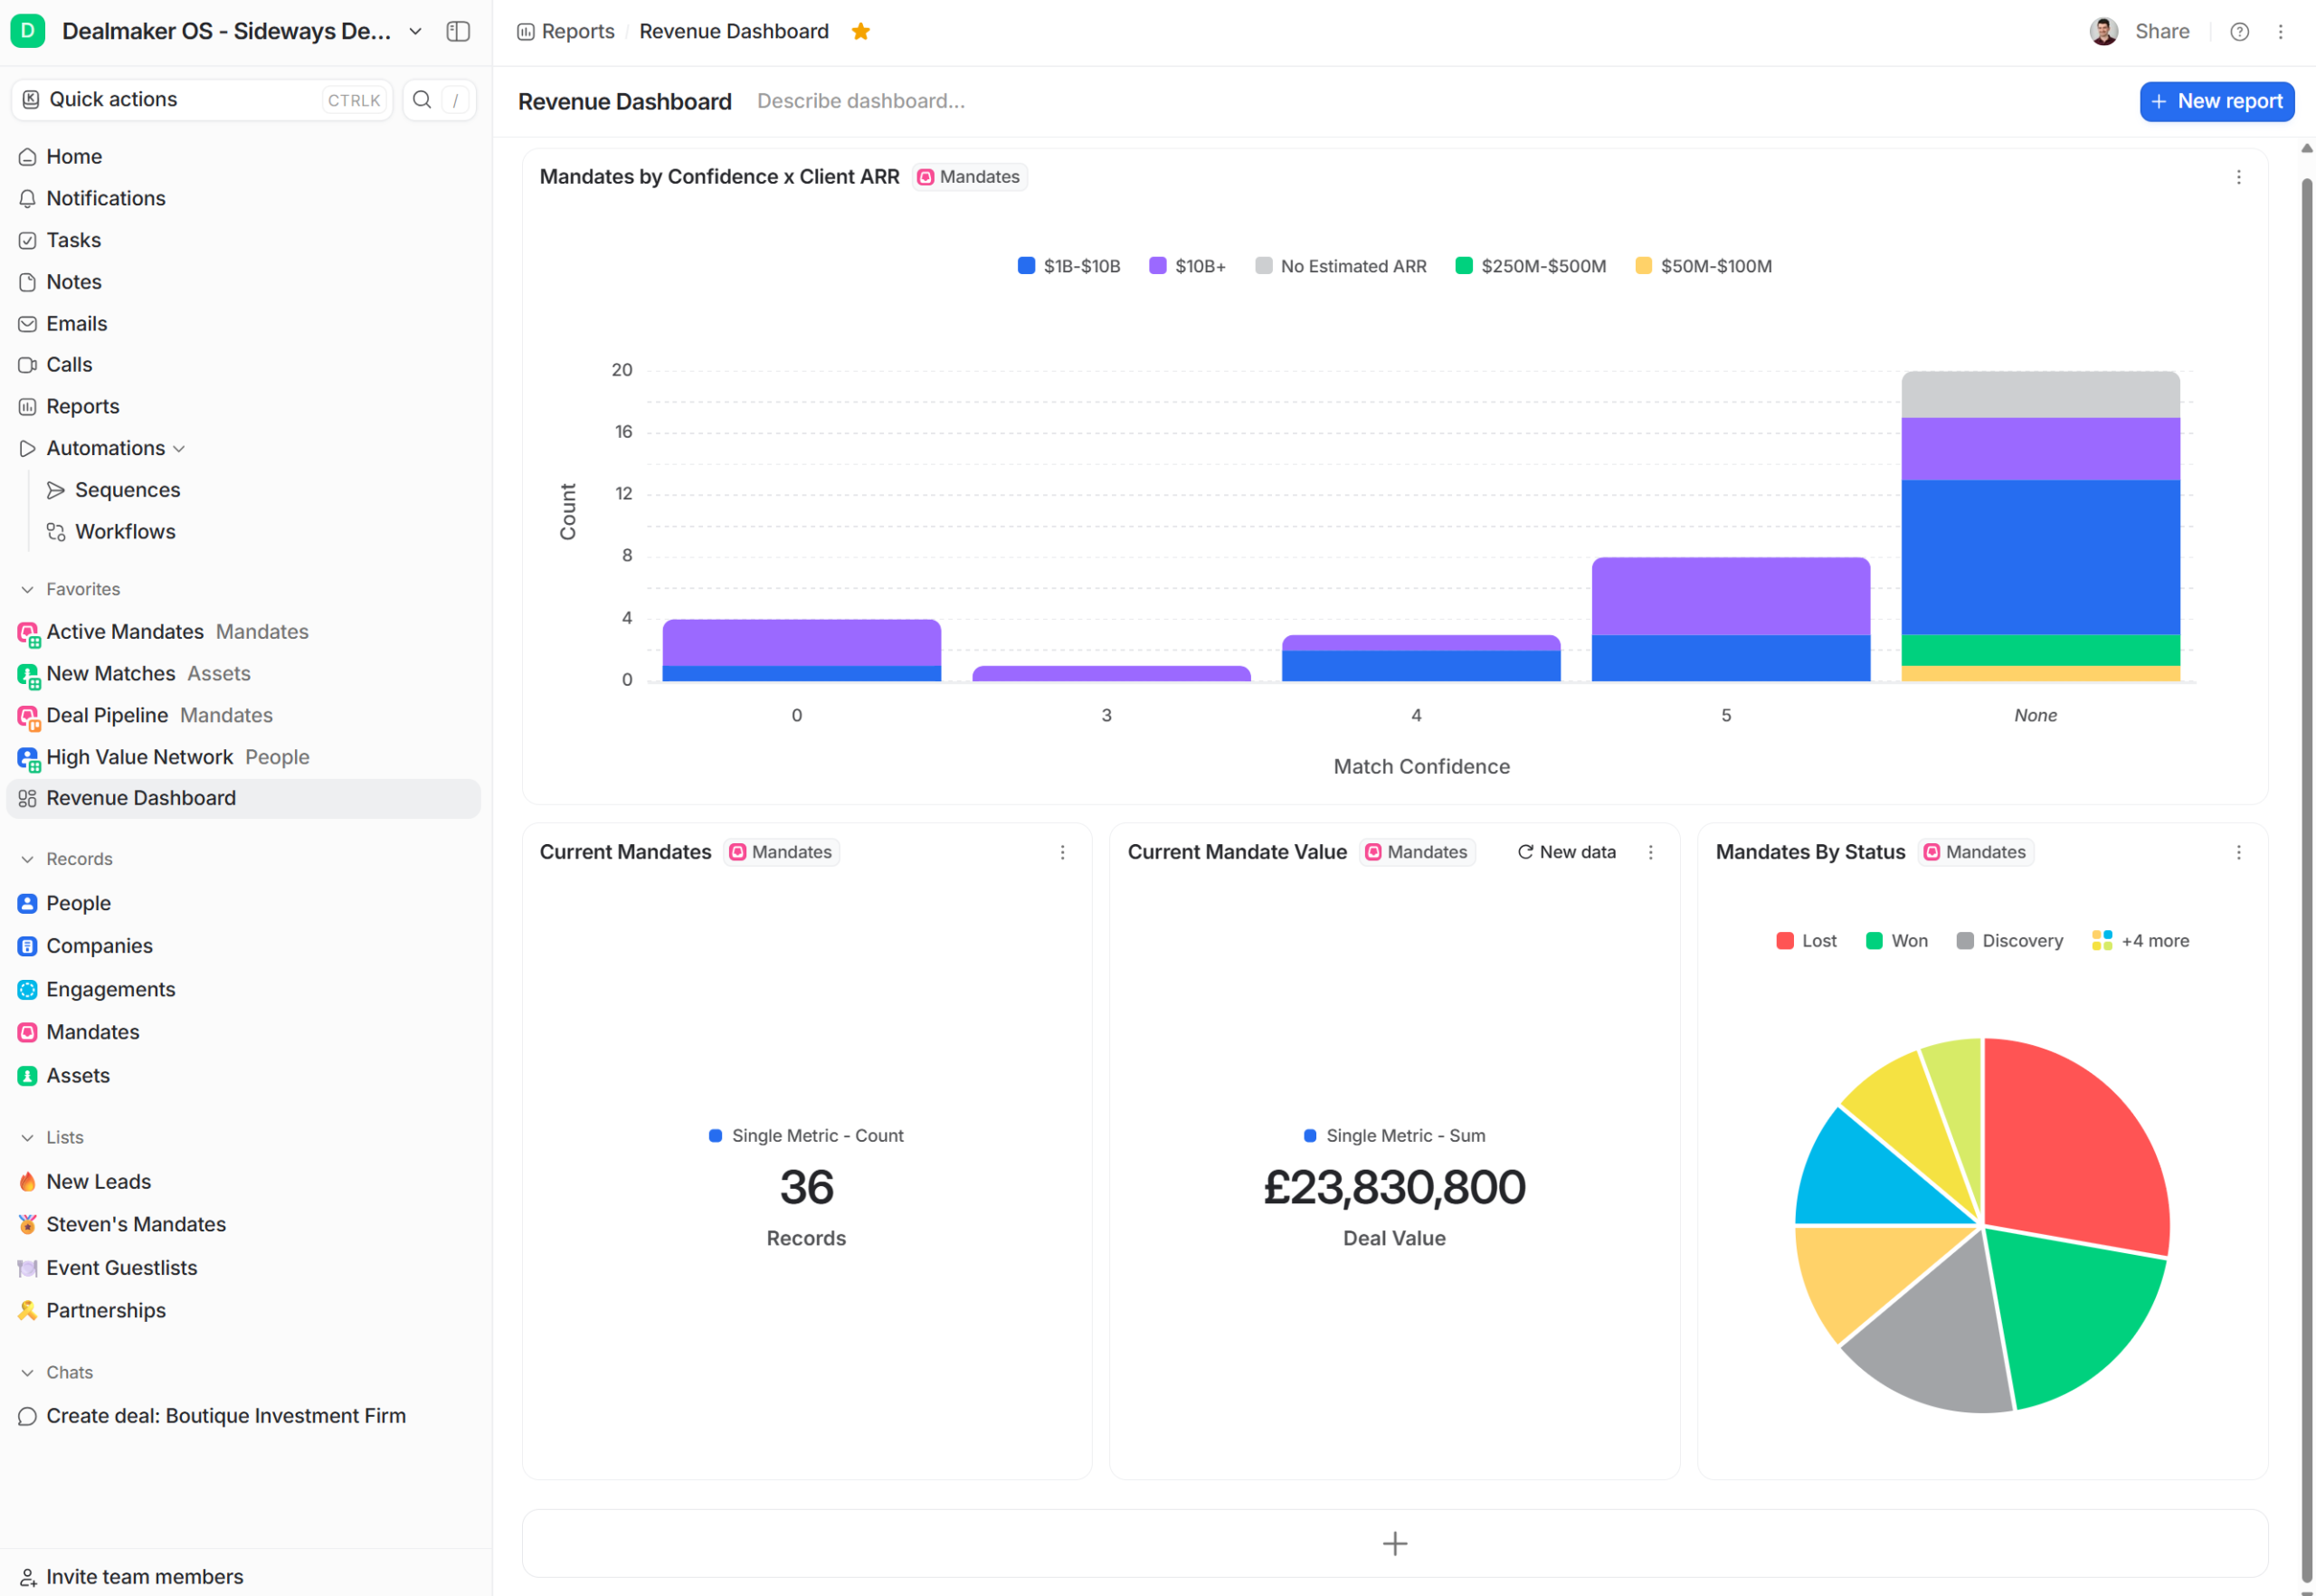
Task: Open the workspace switcher dropdown
Action: pos(415,31)
